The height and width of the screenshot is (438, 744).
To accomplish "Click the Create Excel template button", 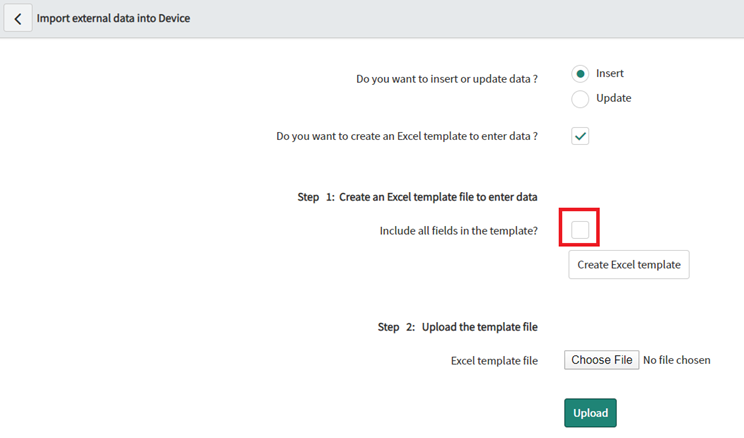I will click(629, 265).
